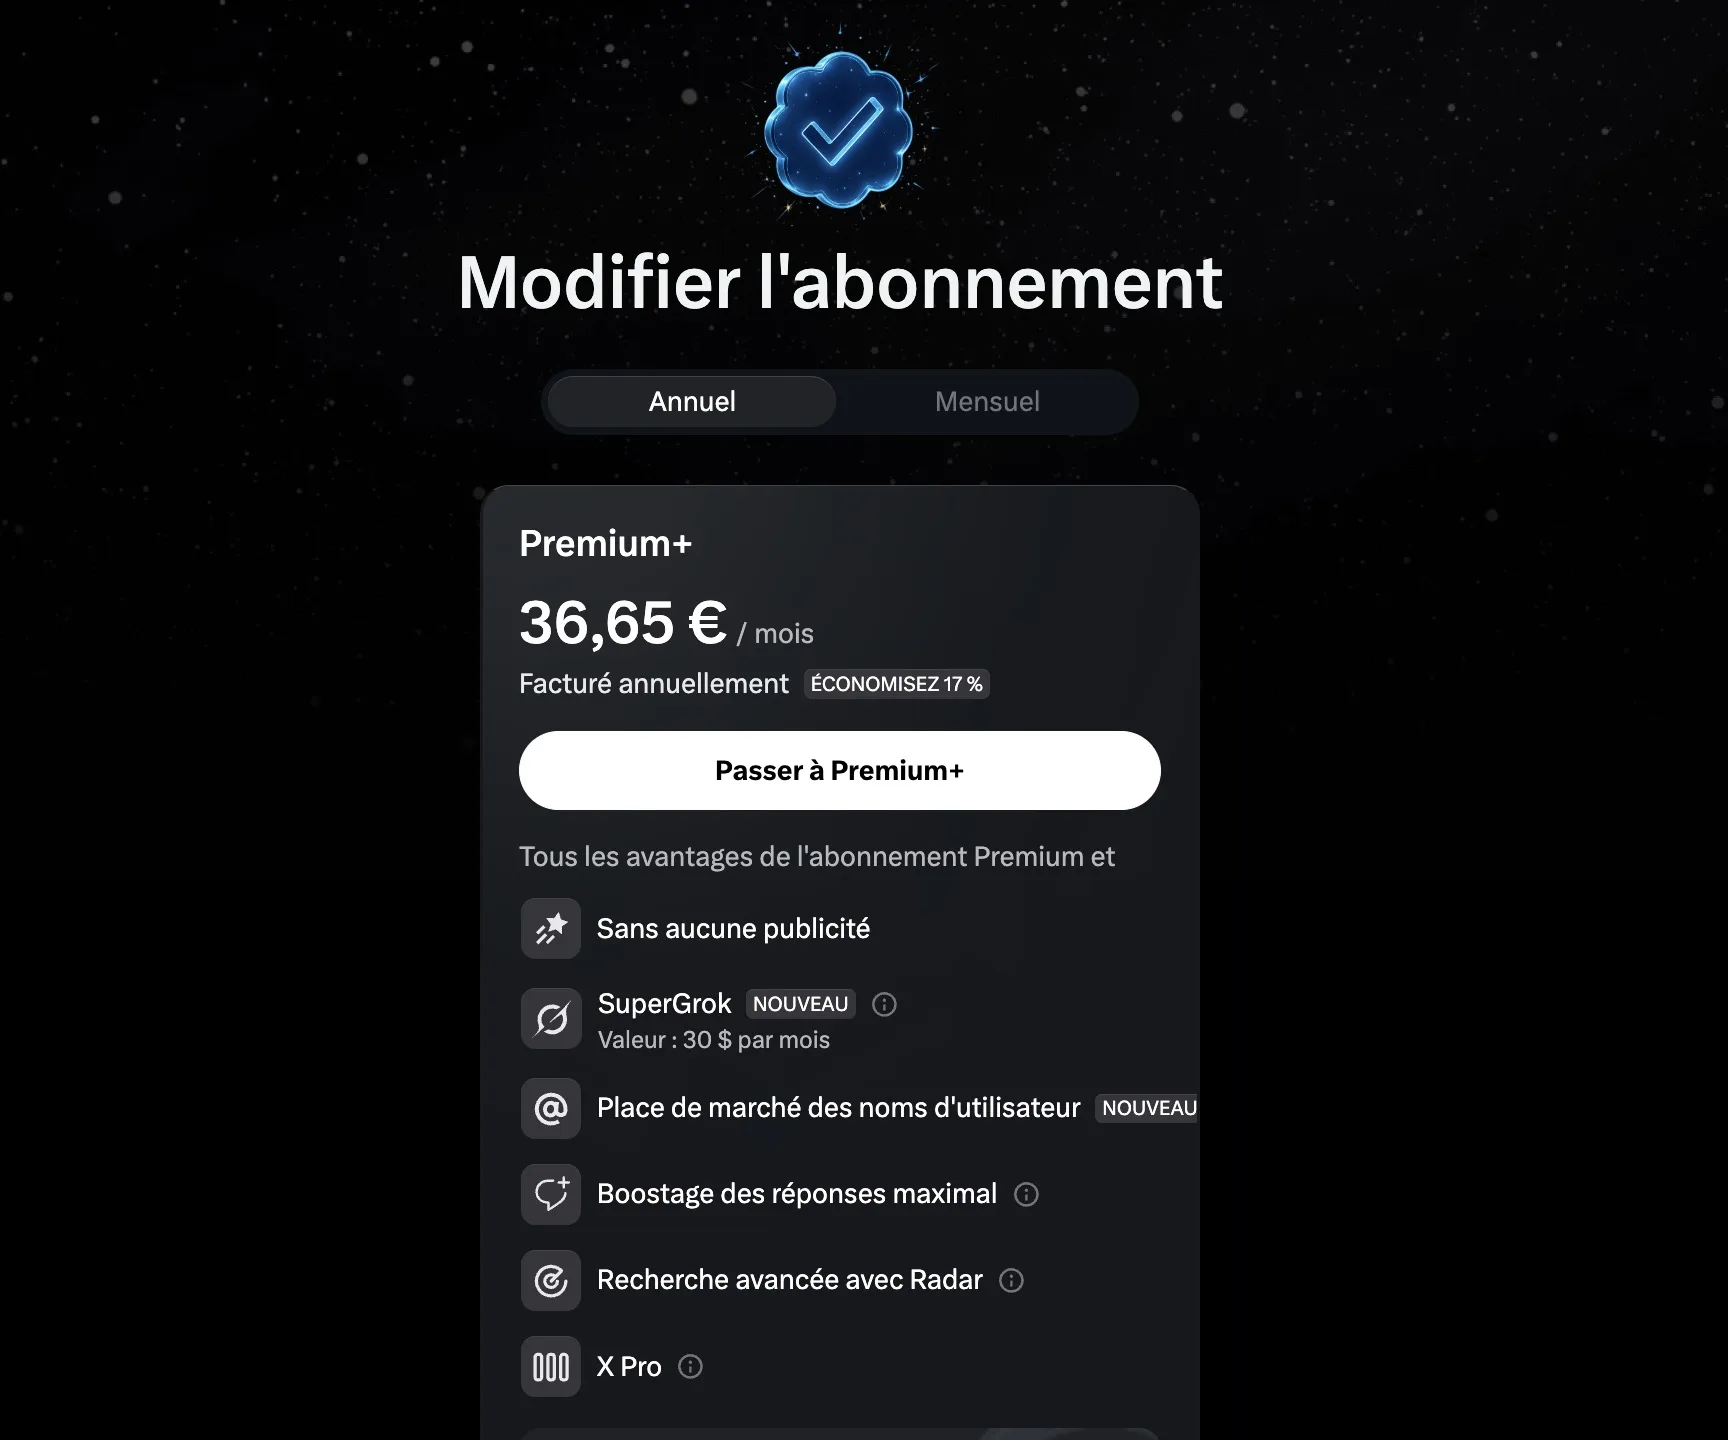Click the NOUVEAU badge next to SuperGrok

pos(800,1004)
